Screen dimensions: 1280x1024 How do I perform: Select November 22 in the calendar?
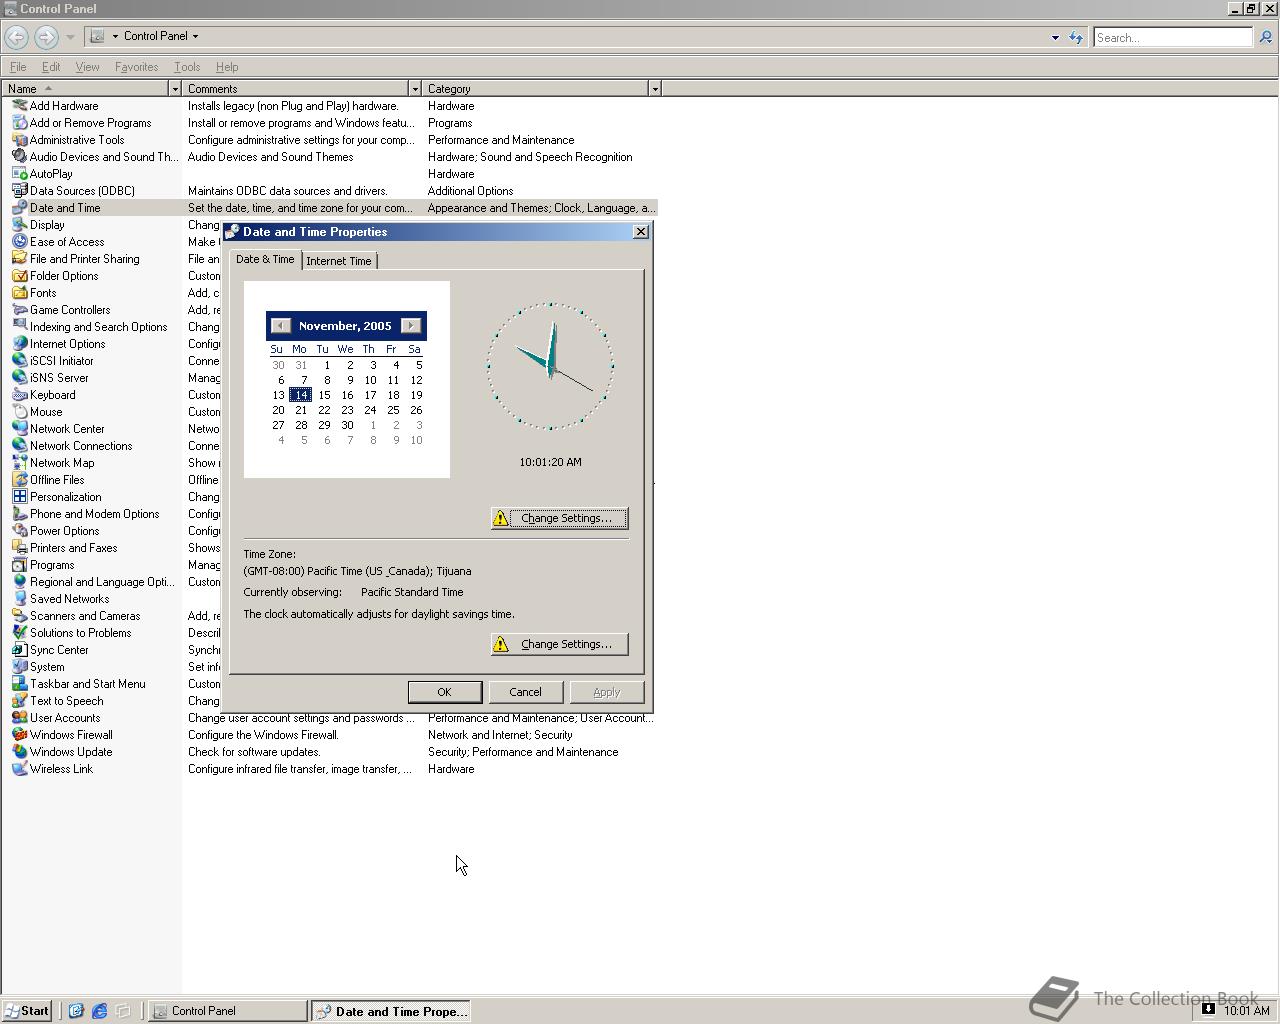[x=324, y=410]
